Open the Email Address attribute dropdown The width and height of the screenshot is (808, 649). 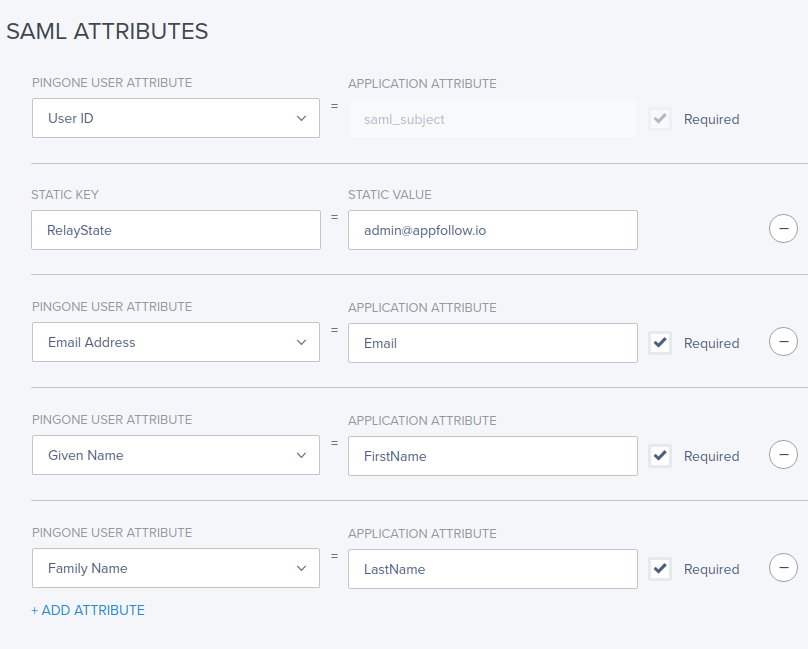176,342
